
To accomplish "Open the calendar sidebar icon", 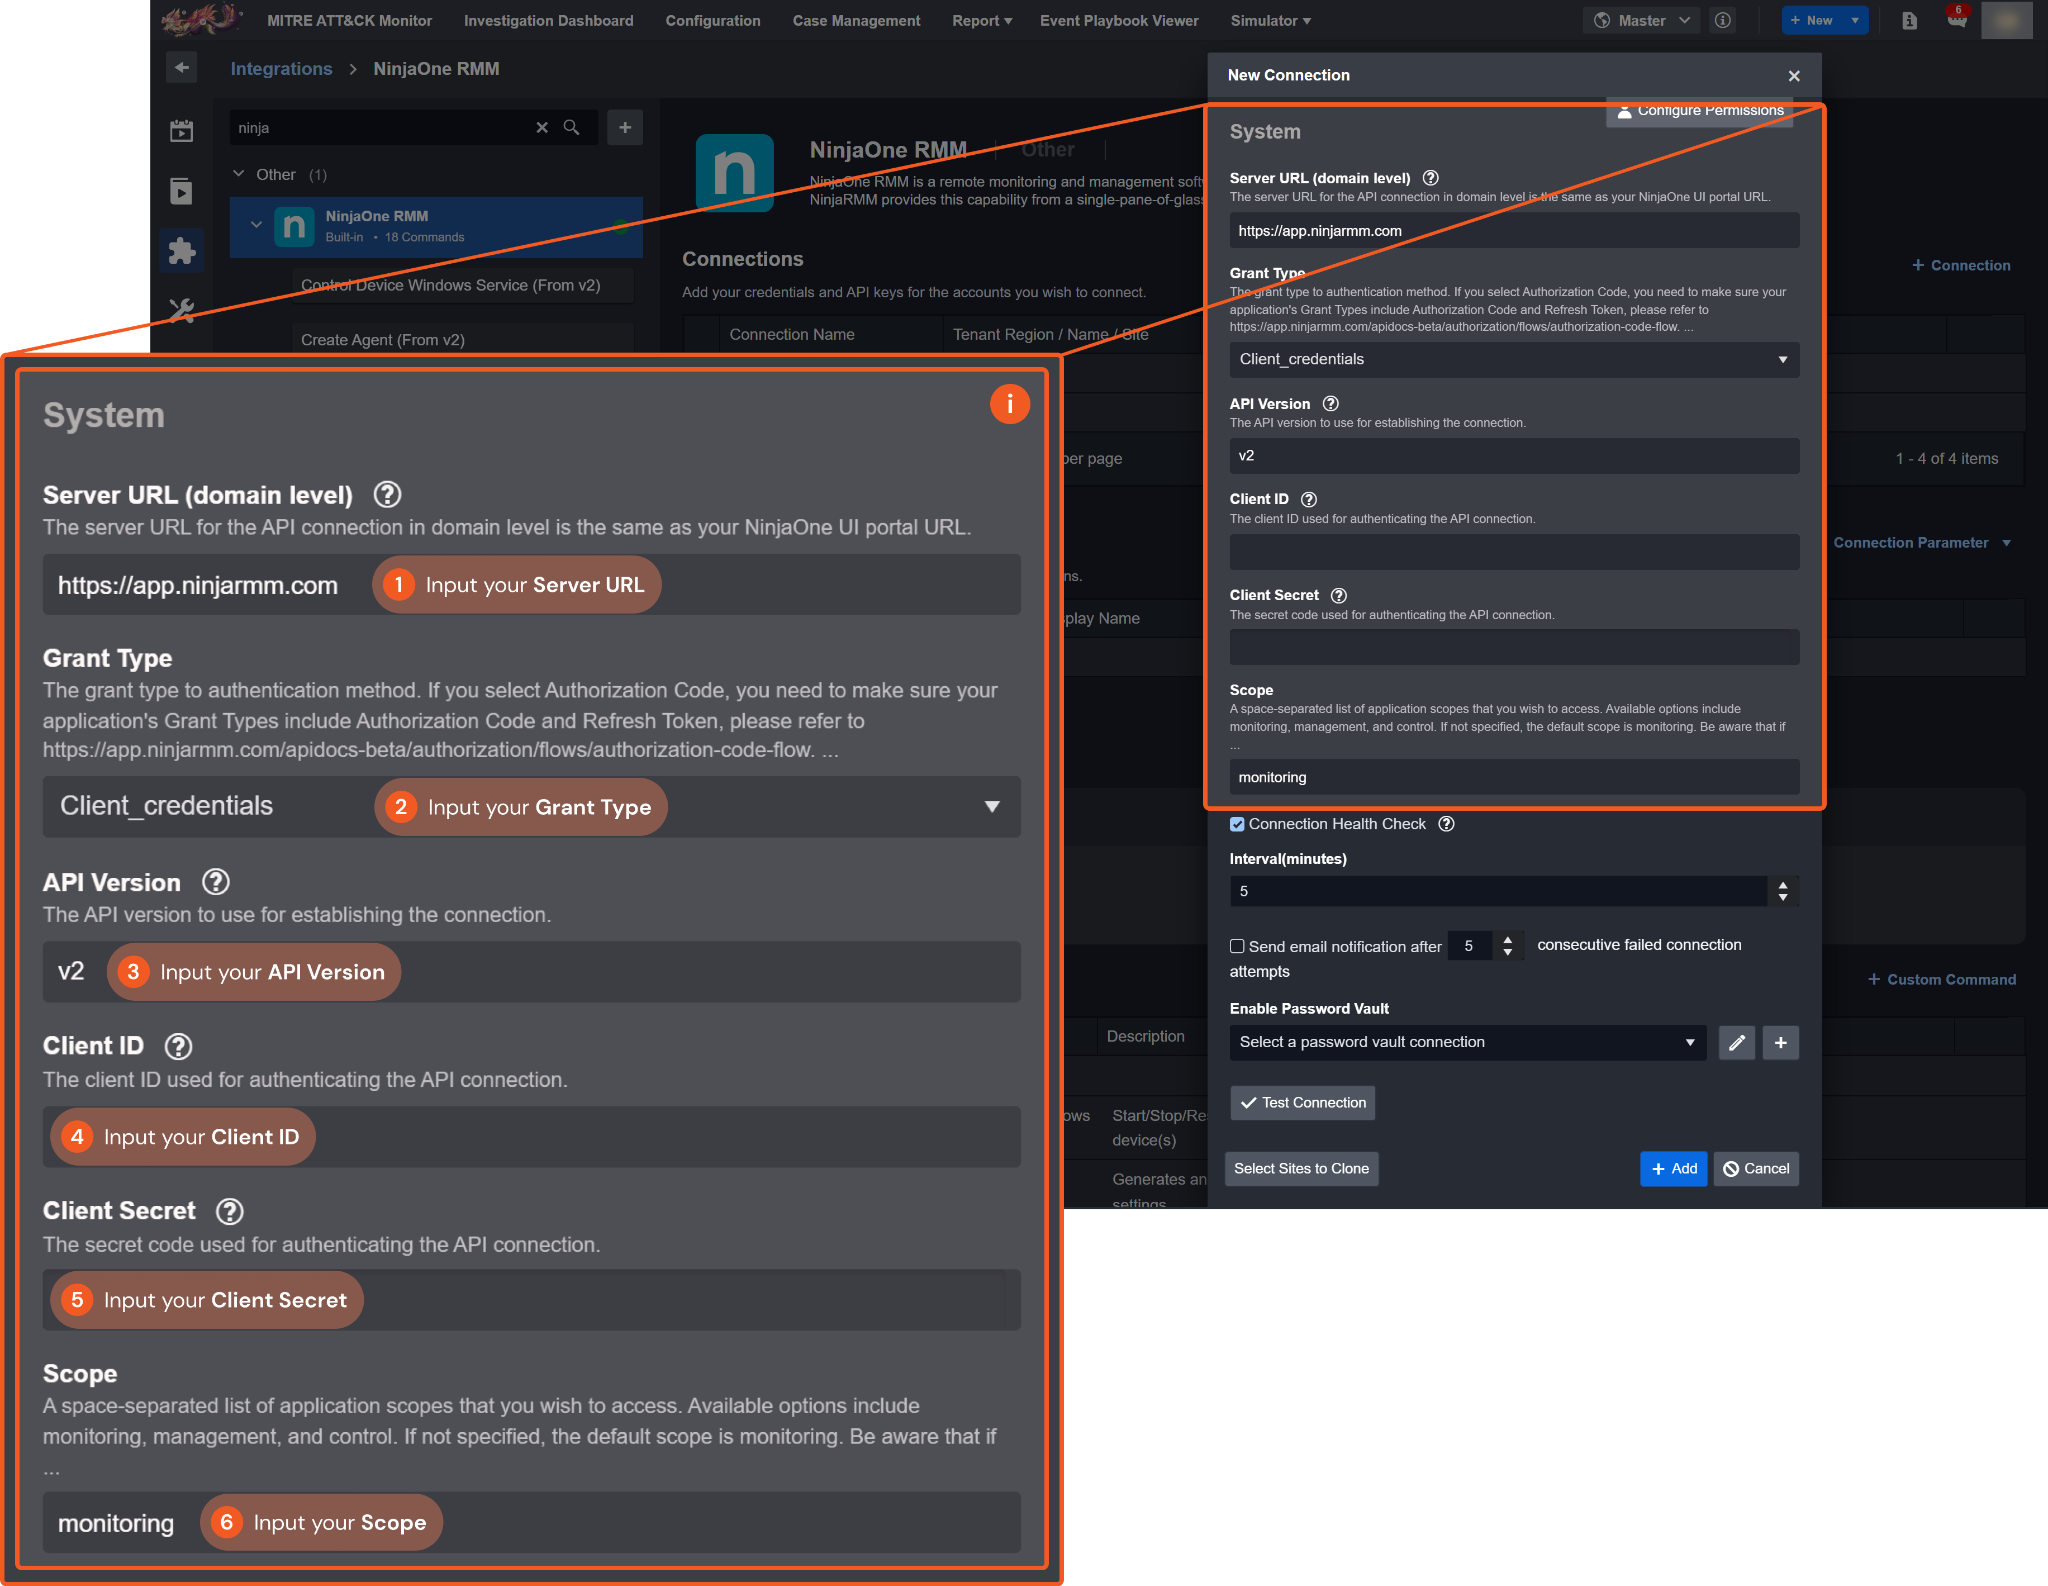I will point(181,130).
